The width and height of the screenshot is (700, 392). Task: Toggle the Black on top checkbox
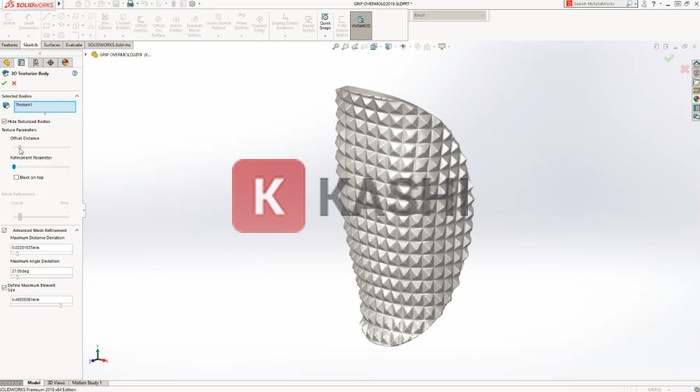(16, 178)
